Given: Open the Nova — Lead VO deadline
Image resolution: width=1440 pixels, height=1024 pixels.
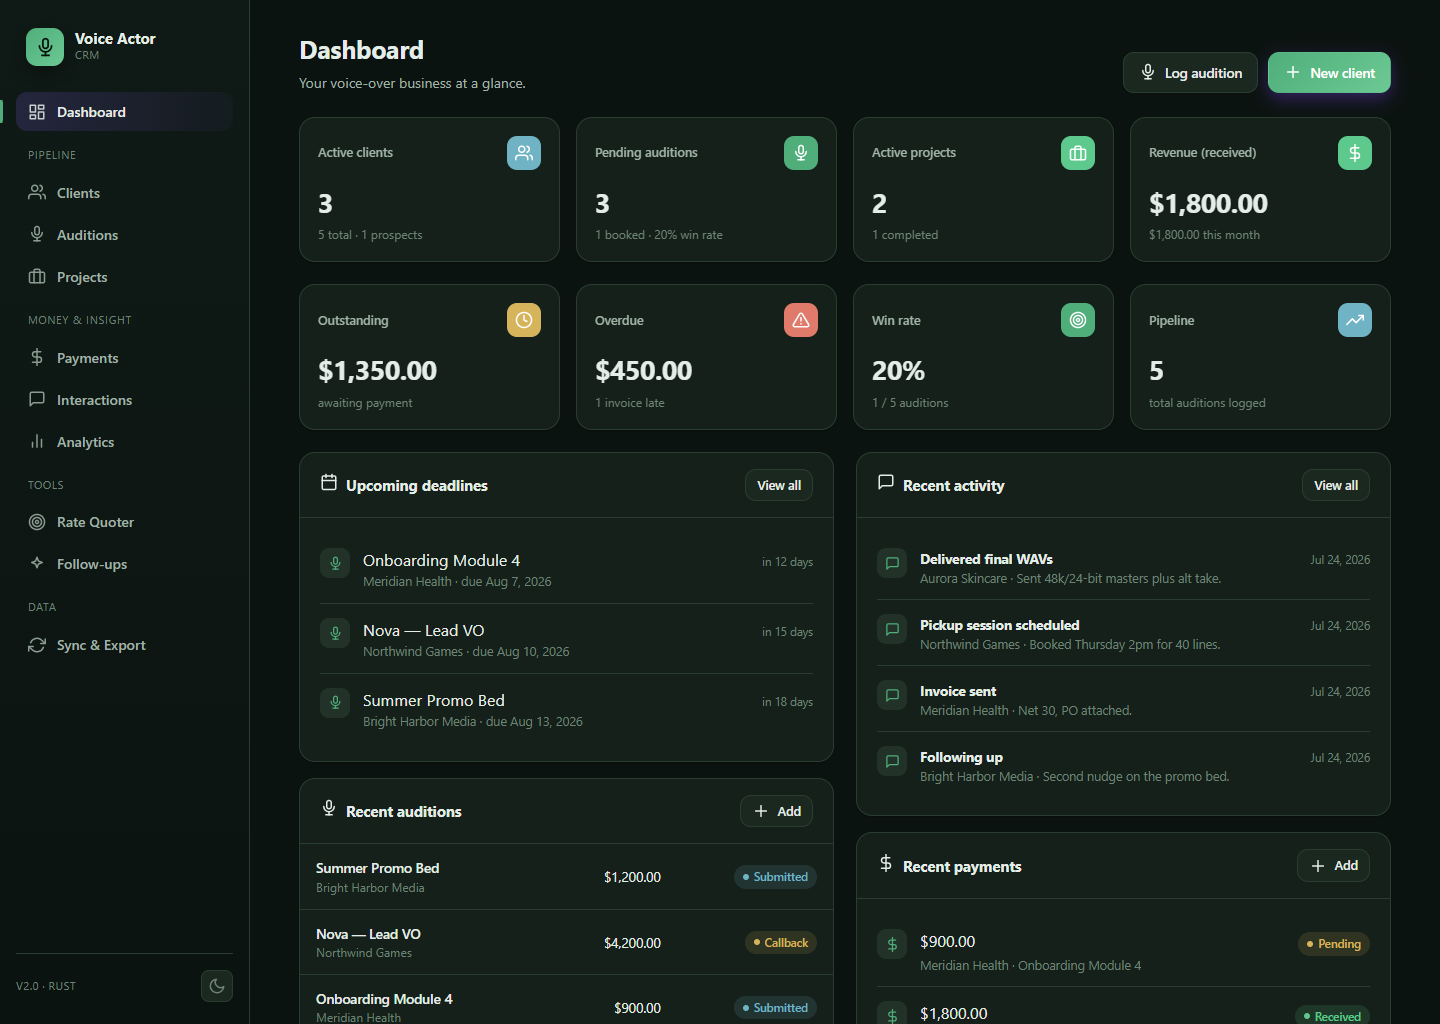Looking at the screenshot, I should (566, 639).
